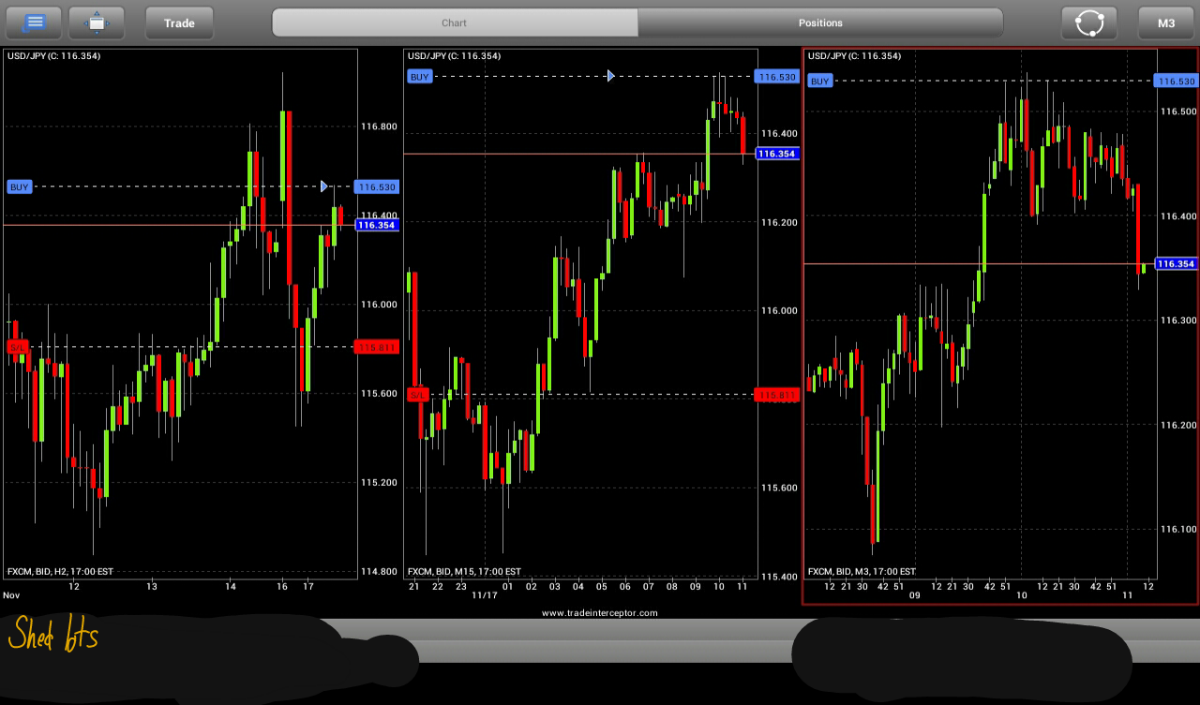1200x705 pixels.
Task: Click the USD/JPY title of the M15 chart
Action: 454,56
